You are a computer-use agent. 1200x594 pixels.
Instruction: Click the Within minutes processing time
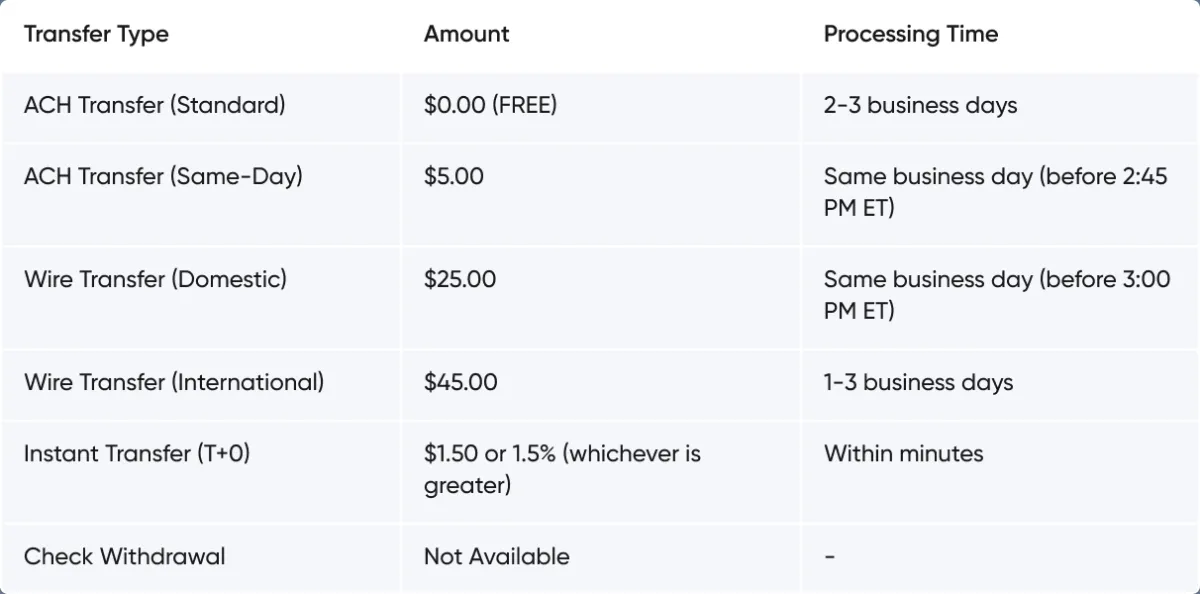click(x=903, y=454)
